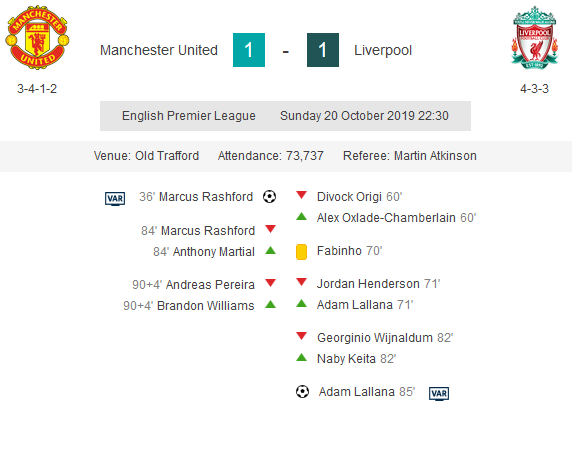Click the green sub-on arrow for Naby Keita
The image size is (574, 459).
[301, 357]
